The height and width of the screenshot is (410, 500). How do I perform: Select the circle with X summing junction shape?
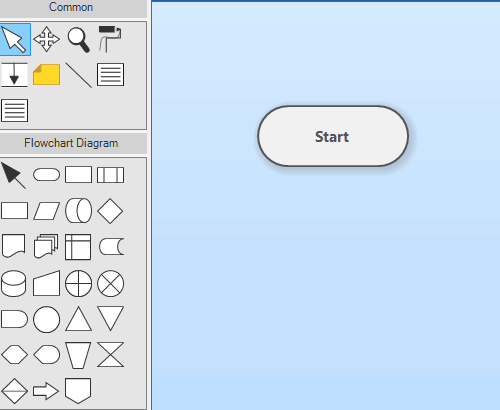(x=111, y=284)
